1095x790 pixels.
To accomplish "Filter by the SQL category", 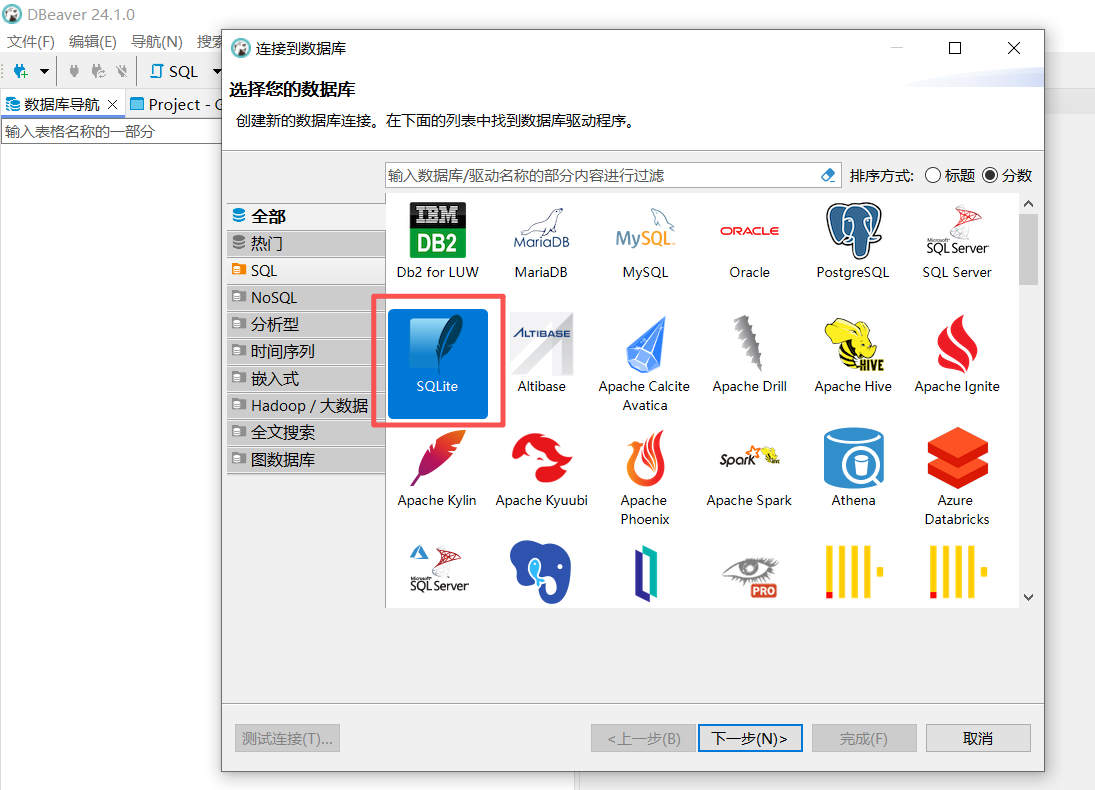I will 306,270.
